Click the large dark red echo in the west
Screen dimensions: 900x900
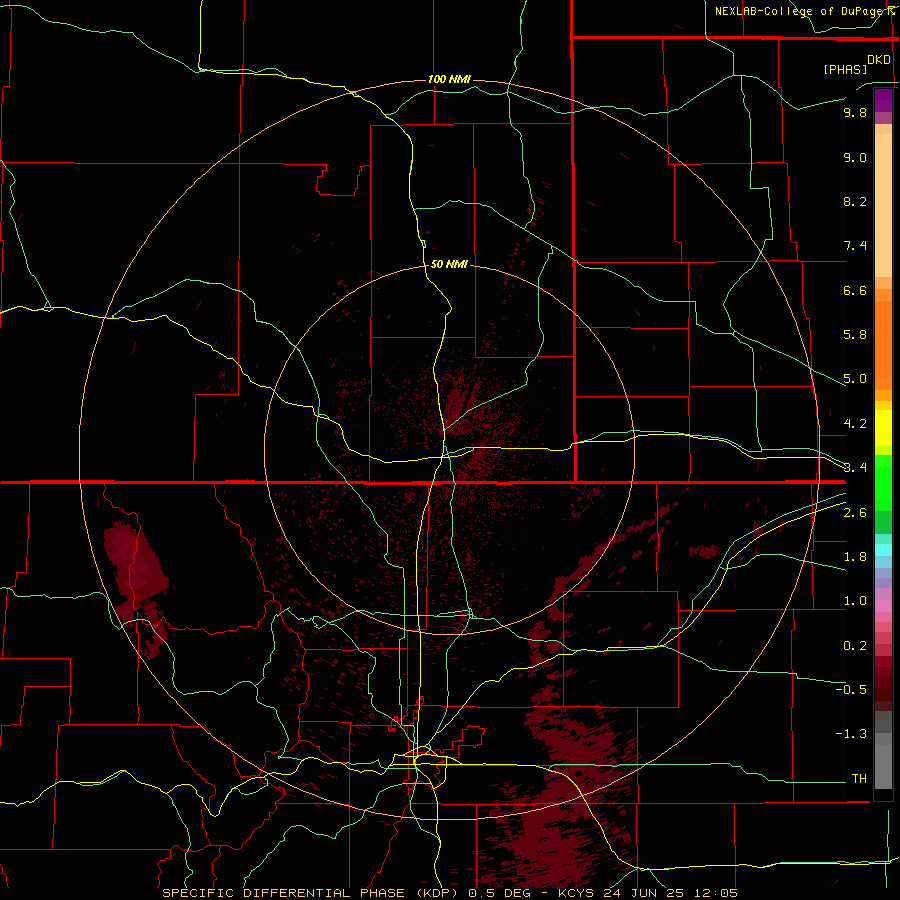pos(136,565)
